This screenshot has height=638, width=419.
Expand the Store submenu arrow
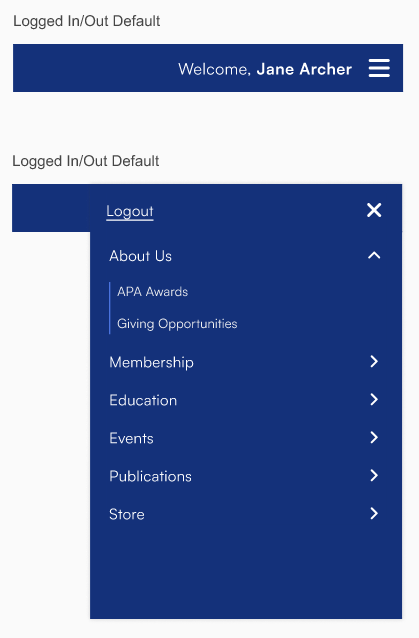pyautogui.click(x=374, y=513)
